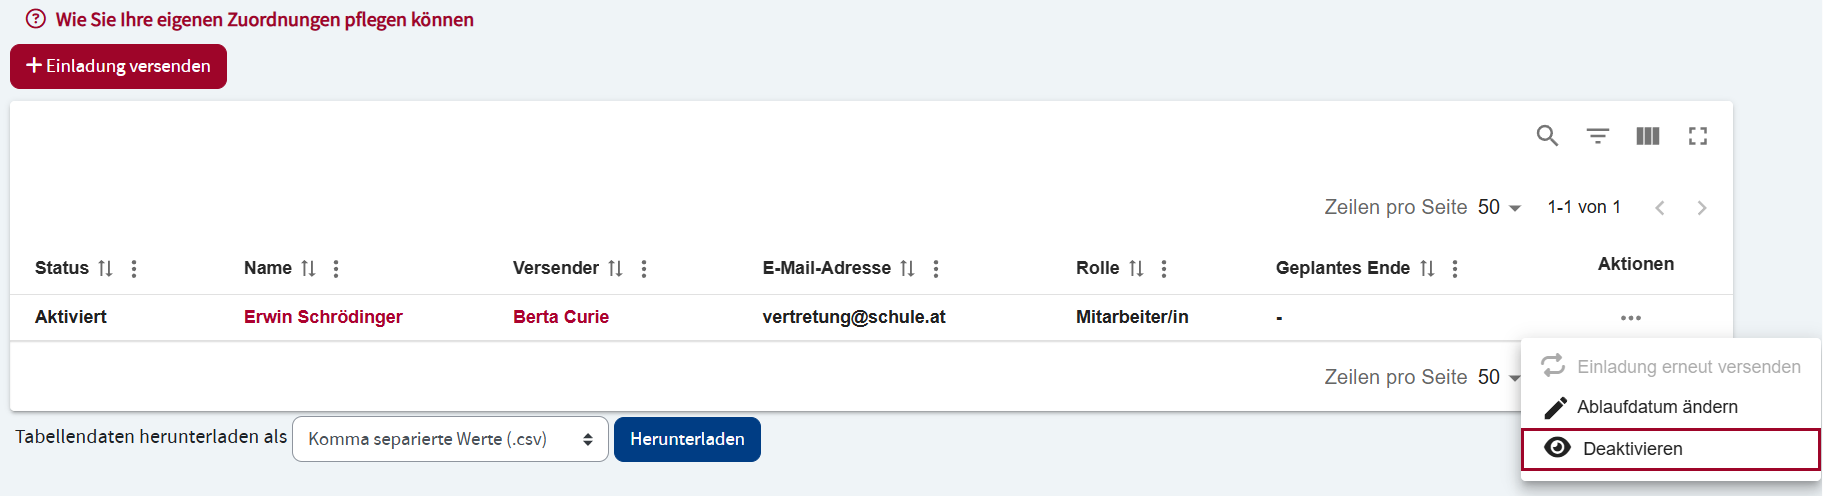The image size is (1823, 496).
Task: Sort by Geplantes Ende column
Action: (1427, 268)
